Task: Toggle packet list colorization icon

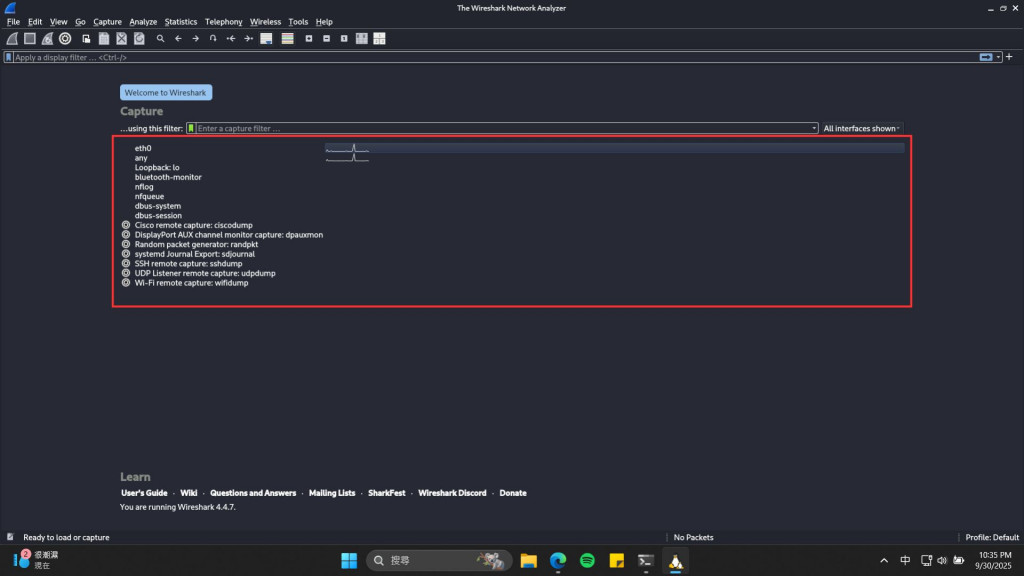Action: 287,39
